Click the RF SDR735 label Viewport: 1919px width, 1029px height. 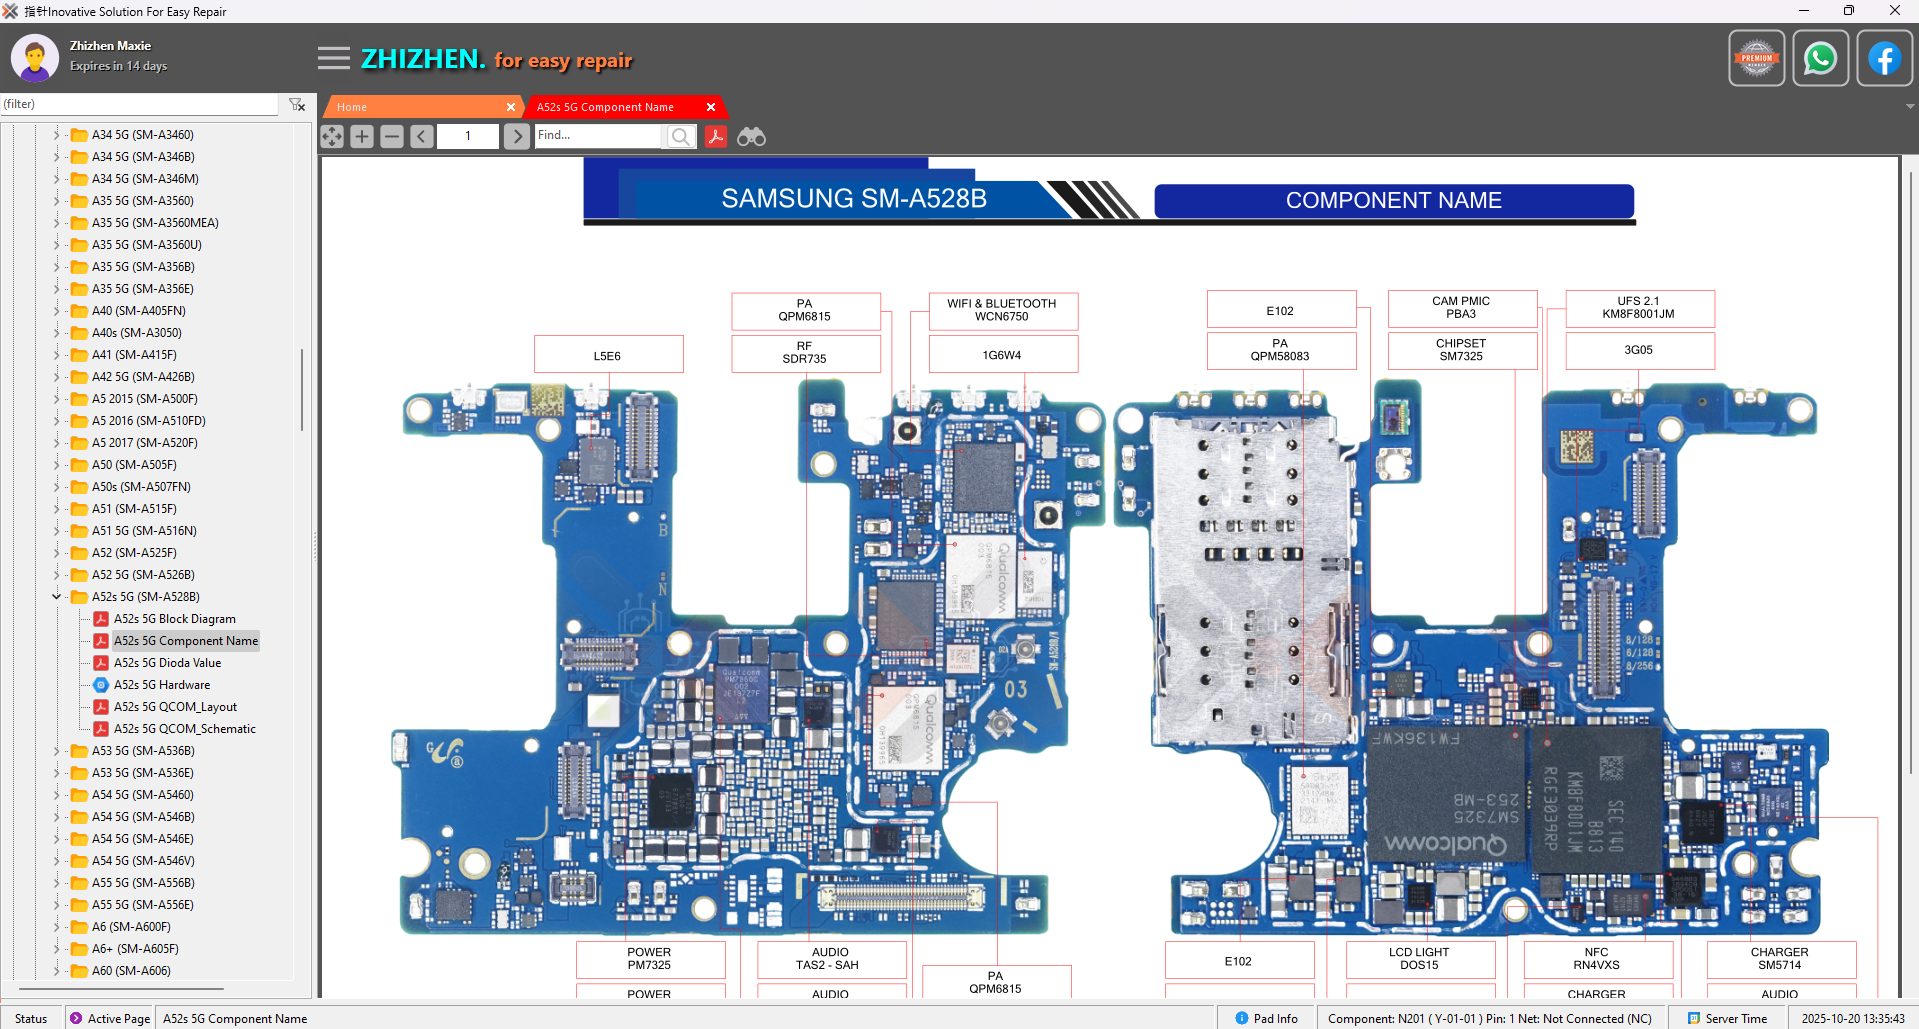[805, 353]
